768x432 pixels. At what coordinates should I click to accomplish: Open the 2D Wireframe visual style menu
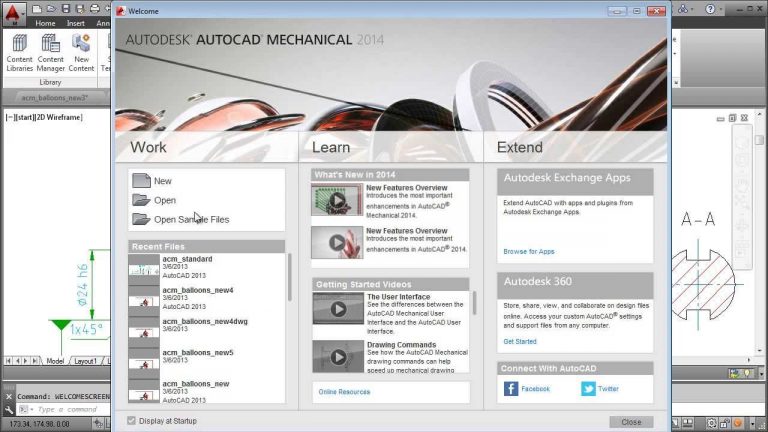(x=59, y=117)
